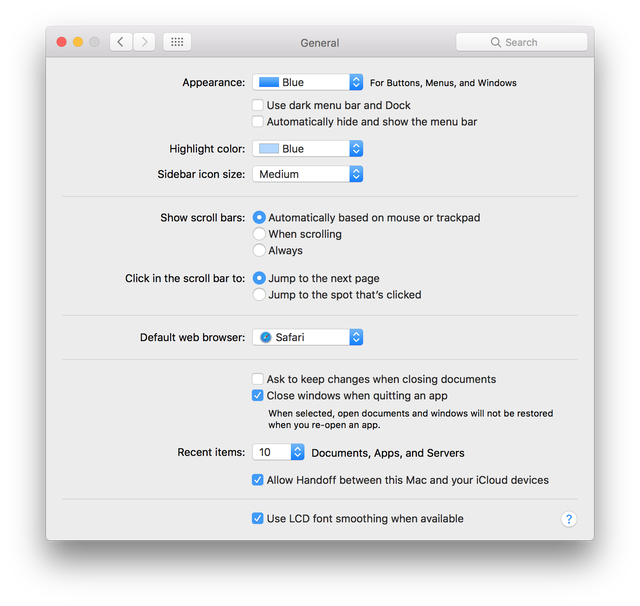Enable dark menu bar and Dock
Viewport: 640px width, 606px height.
point(258,105)
